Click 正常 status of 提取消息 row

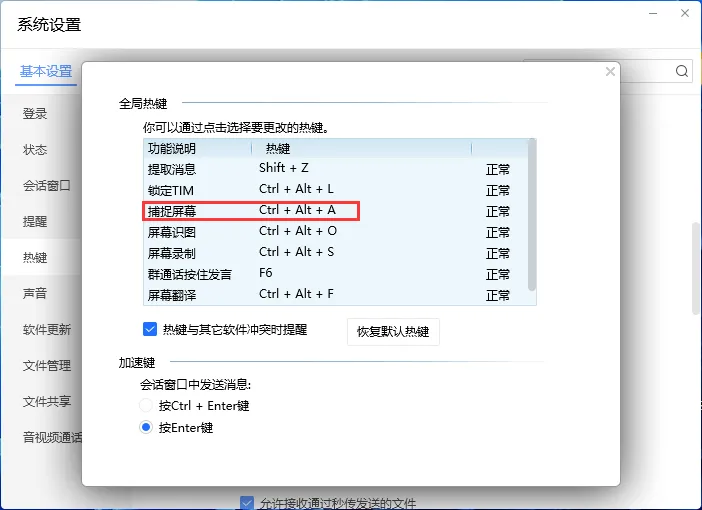pos(498,169)
